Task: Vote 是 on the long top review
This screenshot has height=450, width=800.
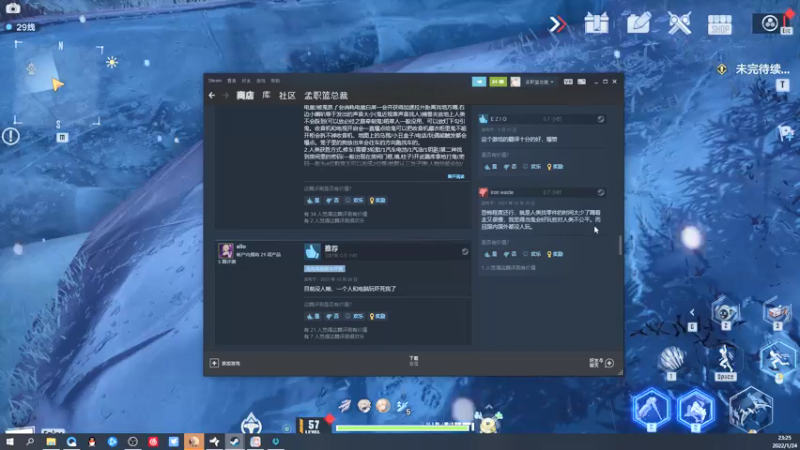Action: pos(313,201)
